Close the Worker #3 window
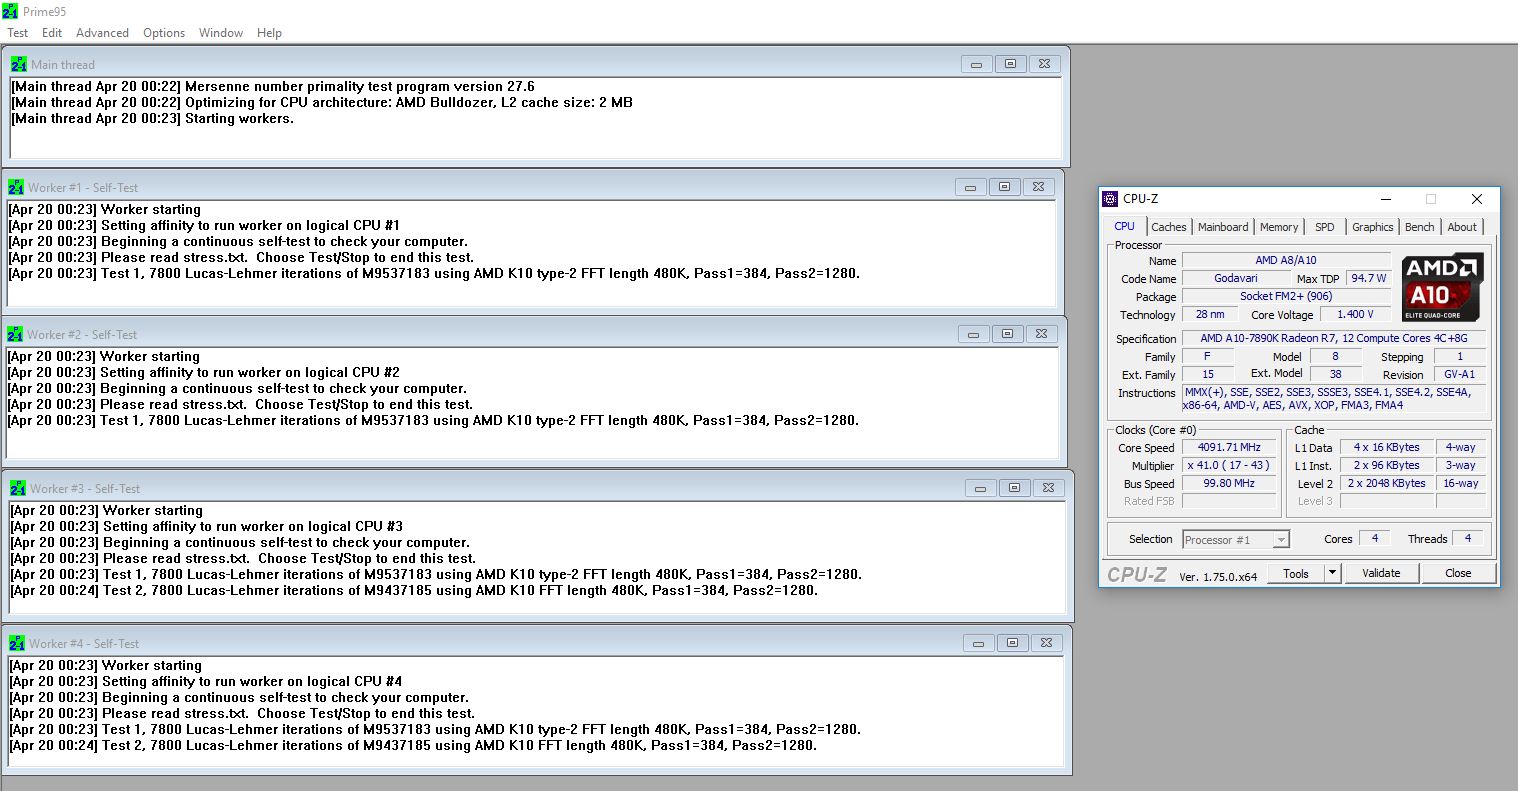 pos(1047,488)
